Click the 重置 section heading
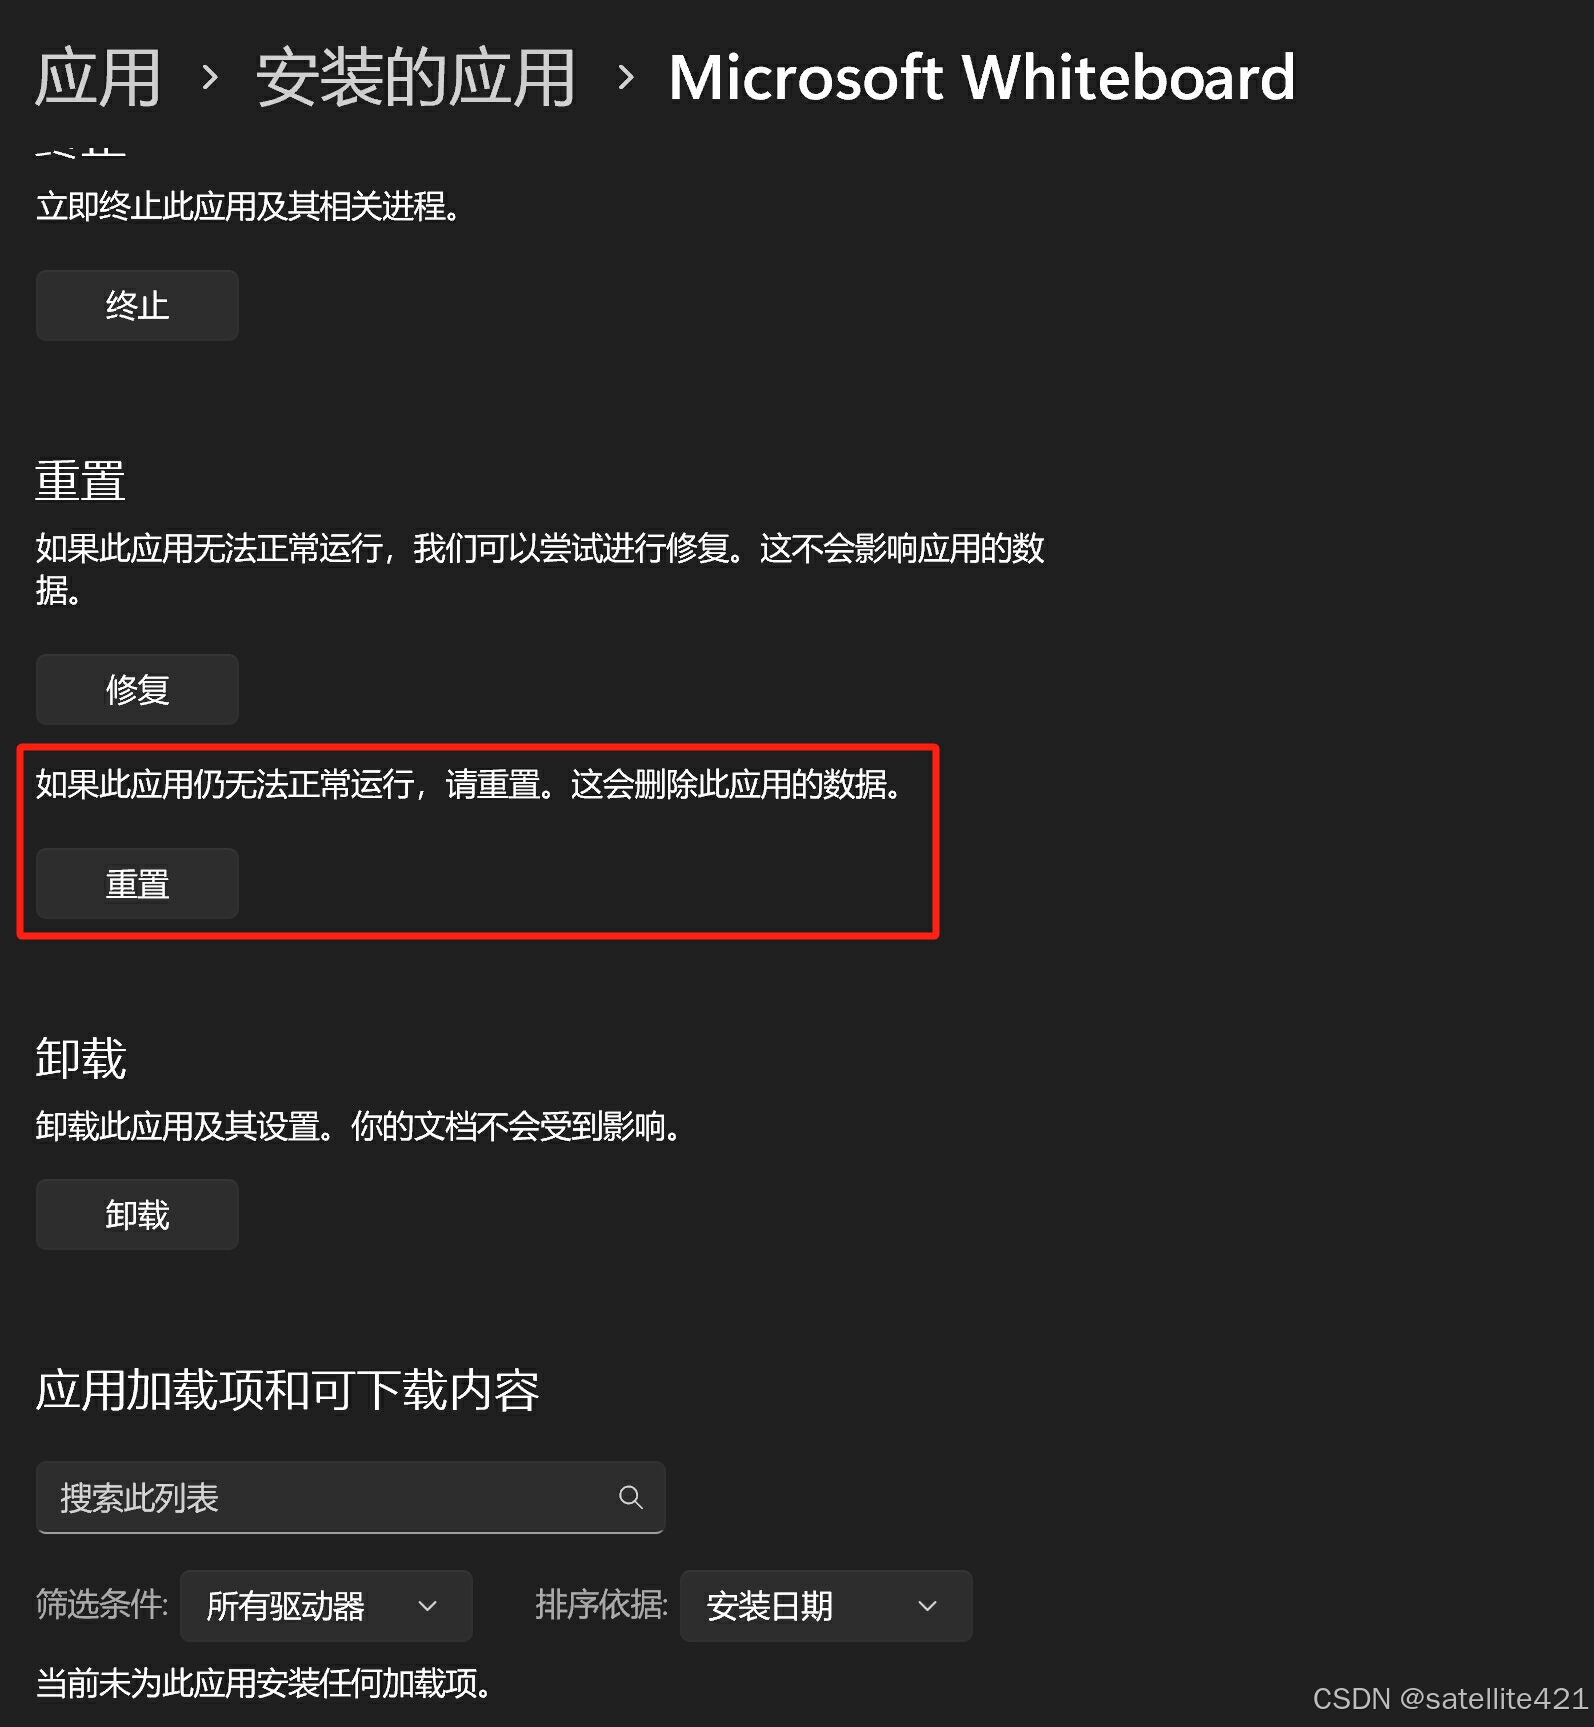The width and height of the screenshot is (1594, 1727). coord(81,481)
